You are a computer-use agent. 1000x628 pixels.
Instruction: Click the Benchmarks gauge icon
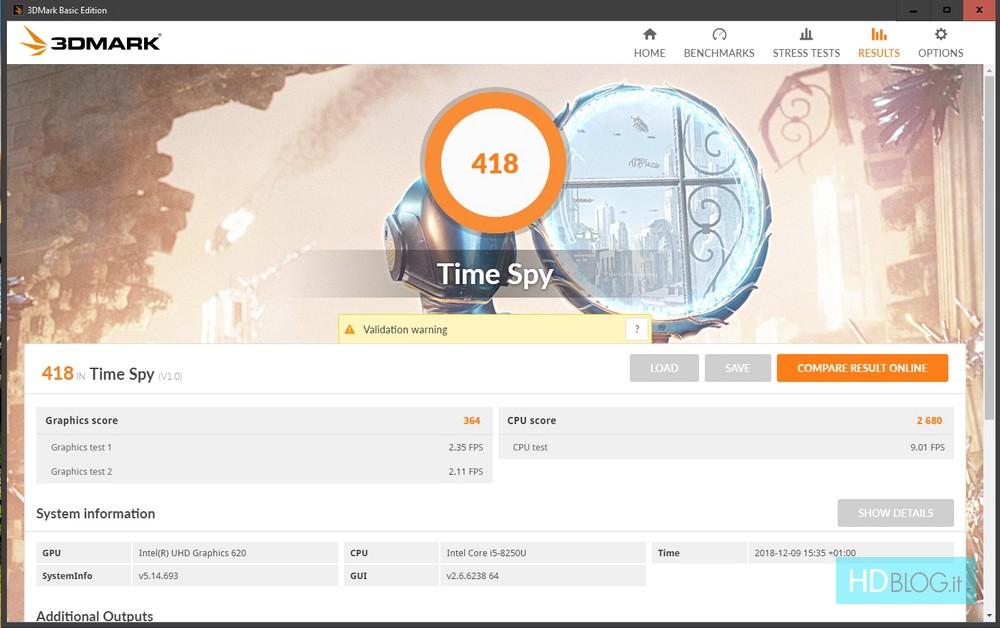(x=719, y=34)
